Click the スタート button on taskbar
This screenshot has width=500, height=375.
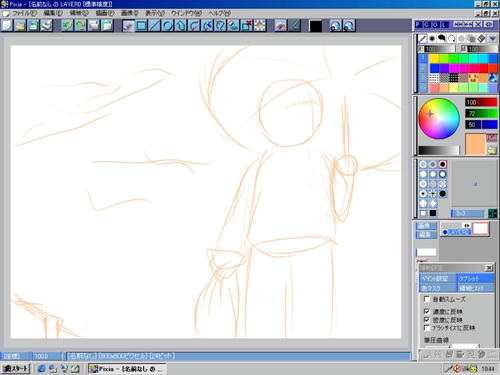16,369
